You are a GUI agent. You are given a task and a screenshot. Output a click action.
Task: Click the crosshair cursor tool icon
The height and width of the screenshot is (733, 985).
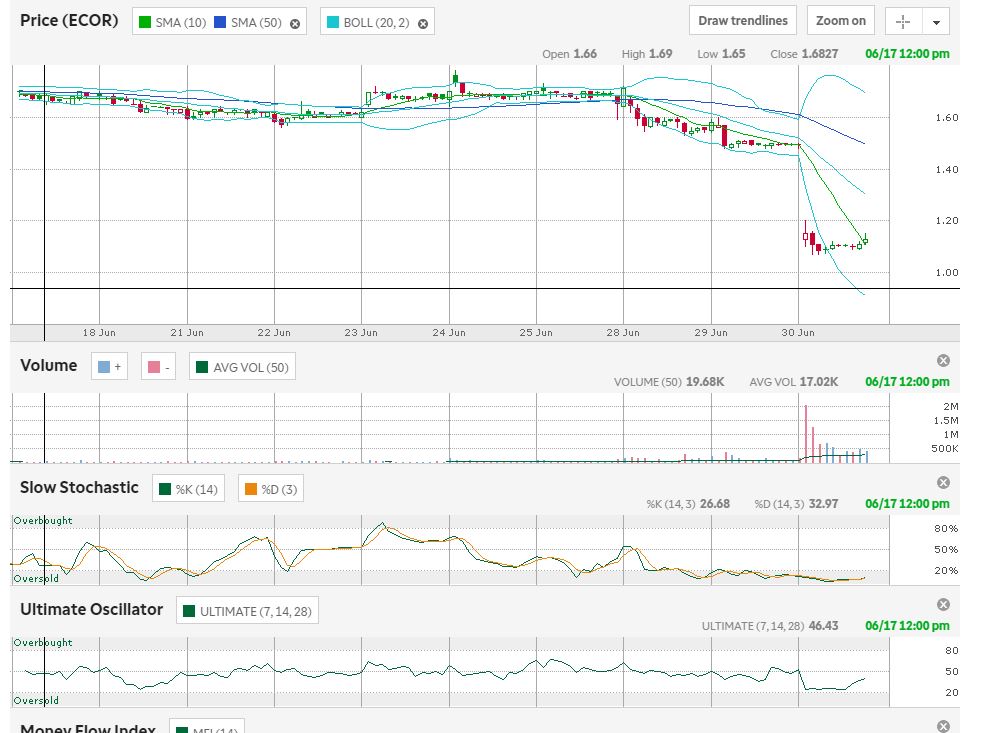click(x=902, y=21)
